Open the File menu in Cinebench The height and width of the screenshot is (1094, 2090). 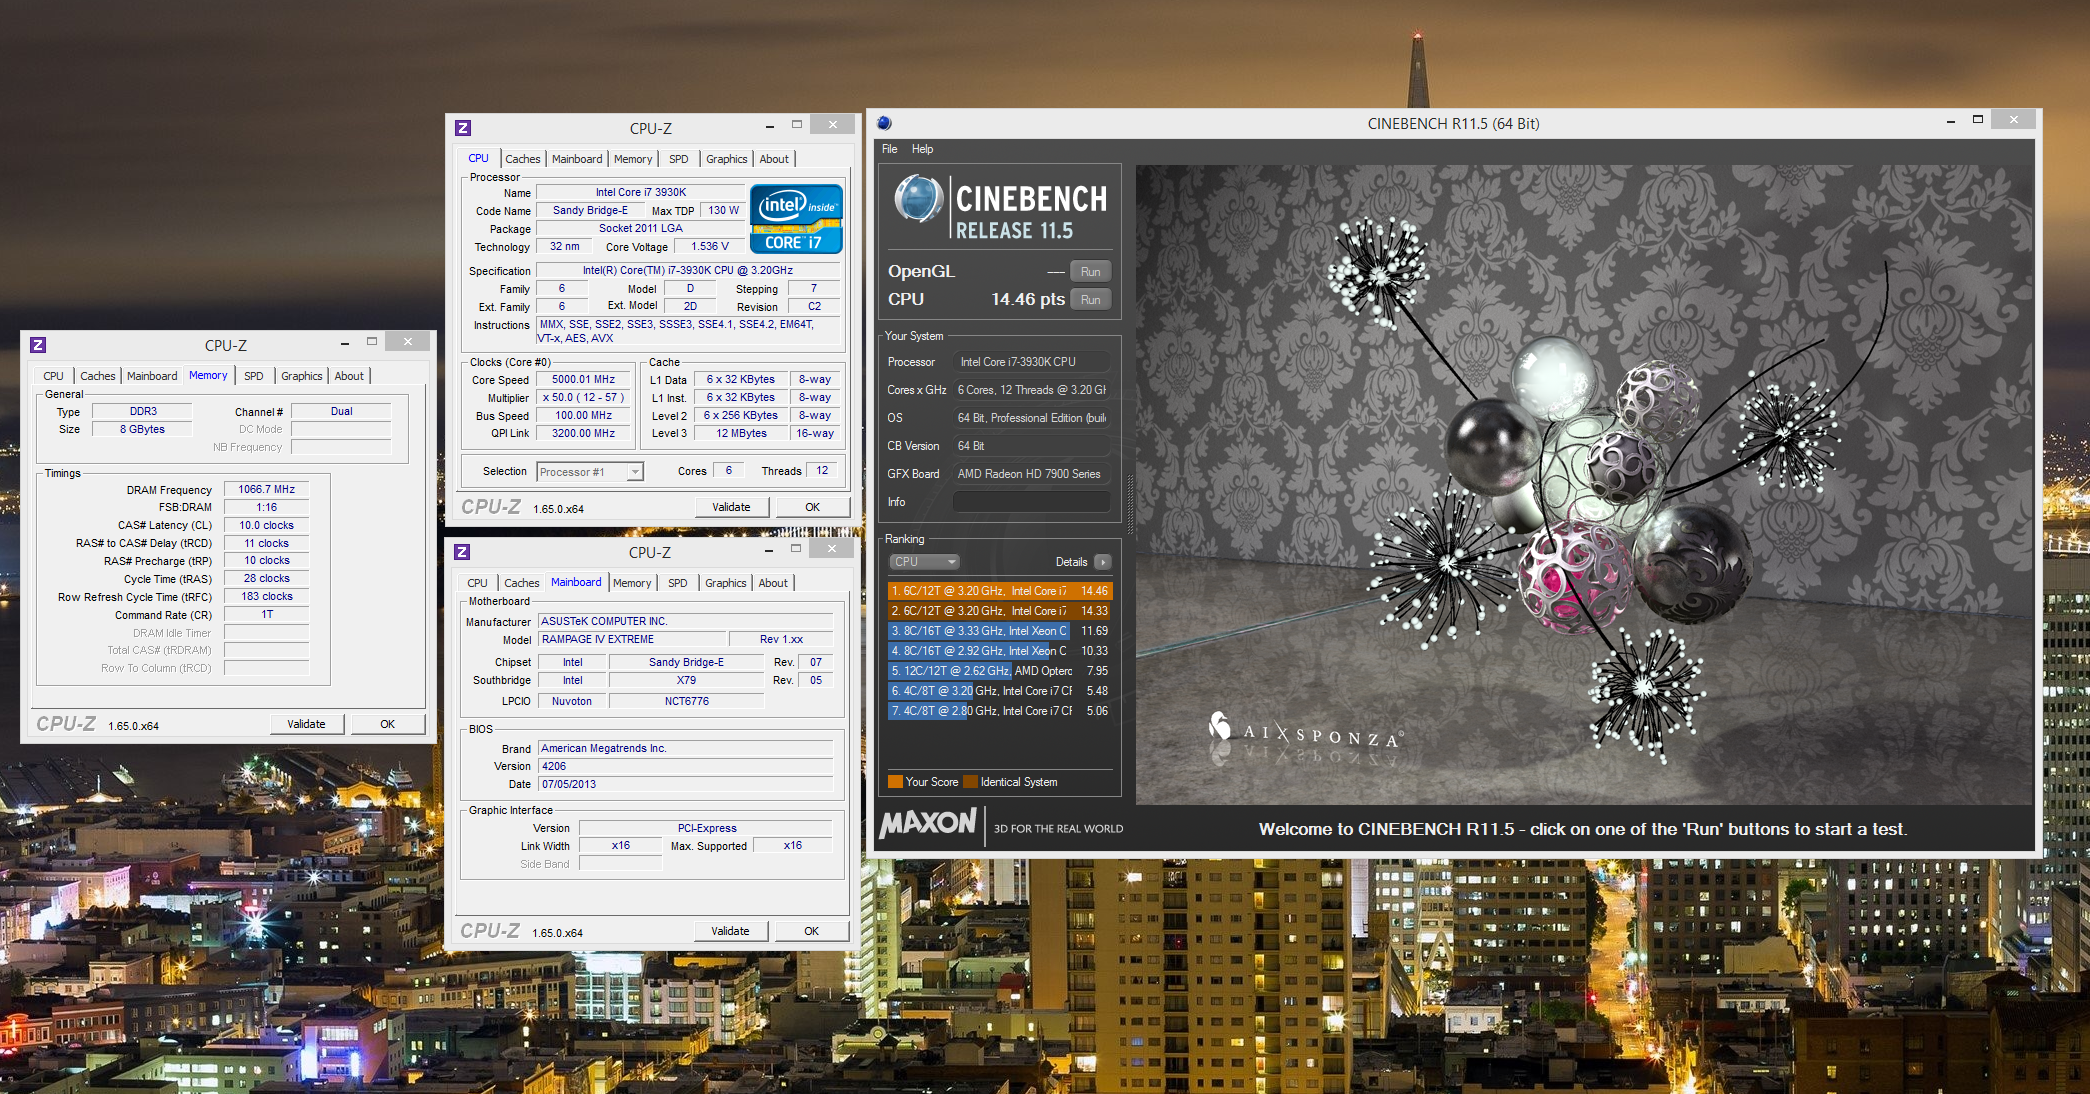[x=889, y=149]
